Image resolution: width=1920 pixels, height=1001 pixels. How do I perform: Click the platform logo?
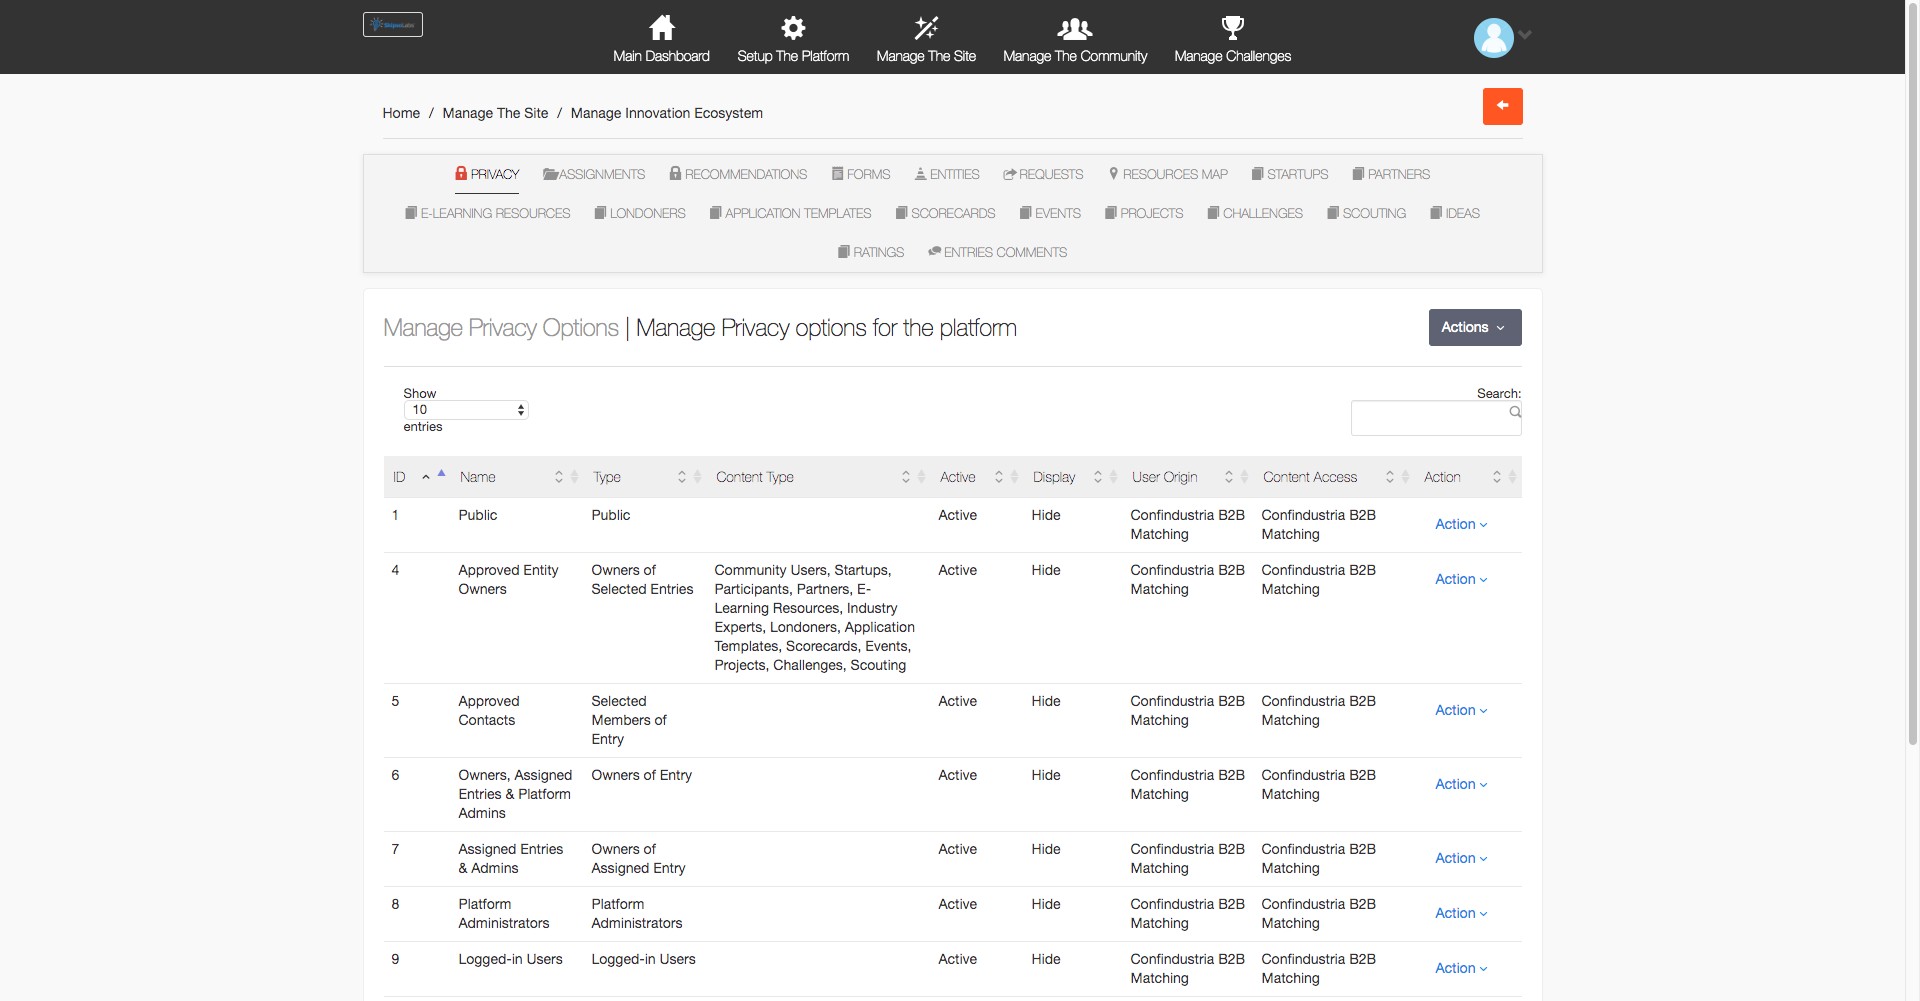click(392, 24)
